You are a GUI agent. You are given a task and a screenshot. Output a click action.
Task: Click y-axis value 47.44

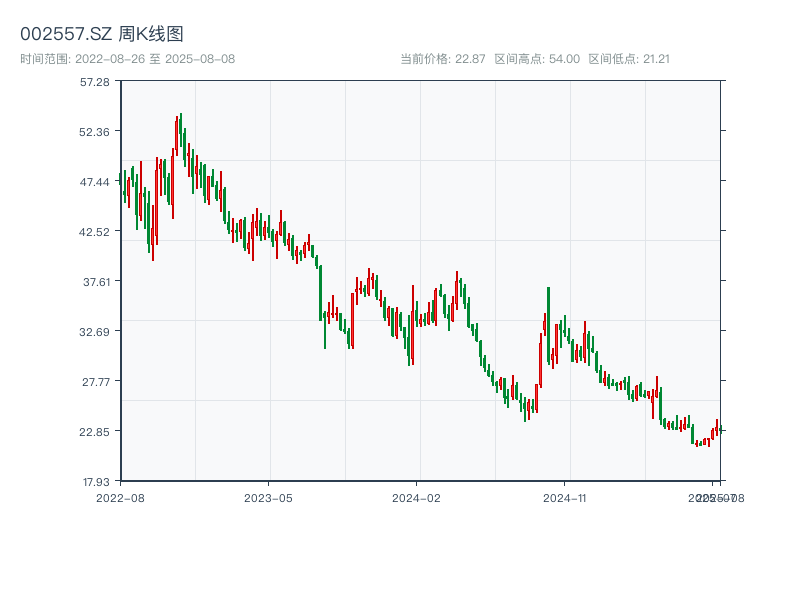tap(94, 182)
